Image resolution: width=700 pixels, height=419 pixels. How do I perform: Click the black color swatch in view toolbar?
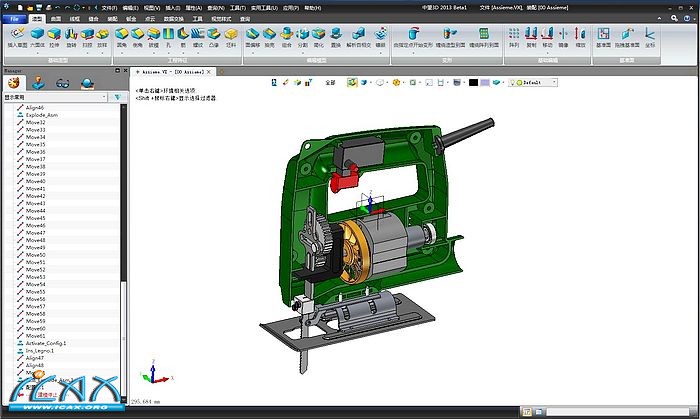(x=472, y=83)
